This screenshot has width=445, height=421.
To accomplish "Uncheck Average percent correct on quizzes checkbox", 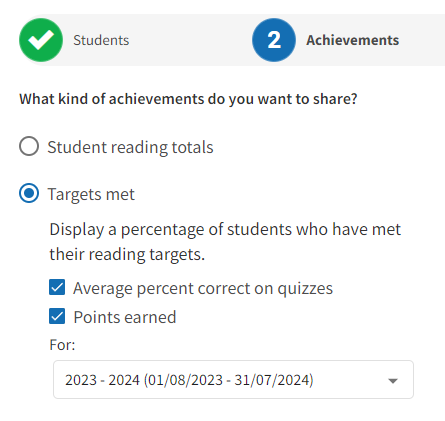I will [57, 287].
